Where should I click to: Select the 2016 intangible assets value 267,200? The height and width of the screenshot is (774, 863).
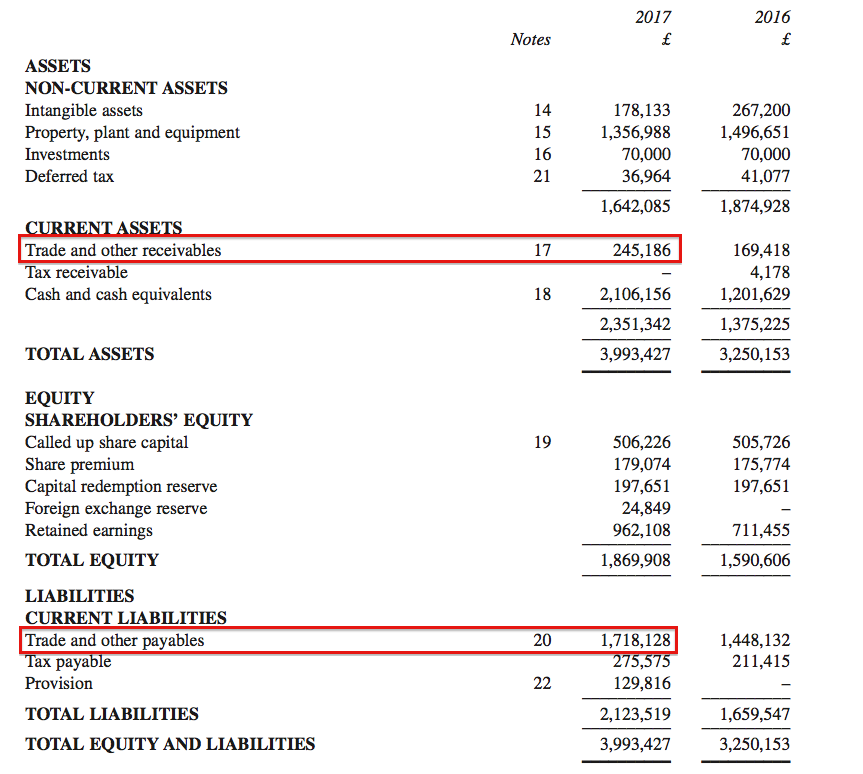pyautogui.click(x=761, y=111)
